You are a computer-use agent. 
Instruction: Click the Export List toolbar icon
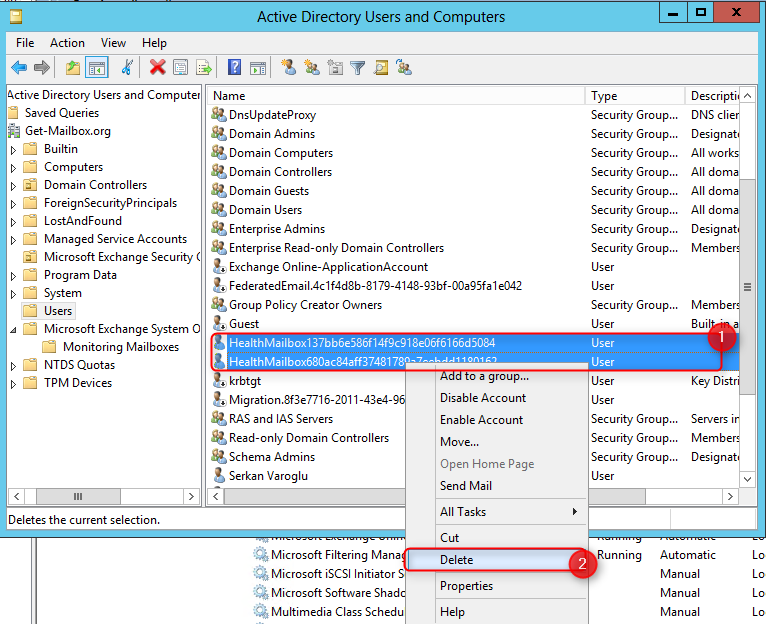(x=203, y=67)
